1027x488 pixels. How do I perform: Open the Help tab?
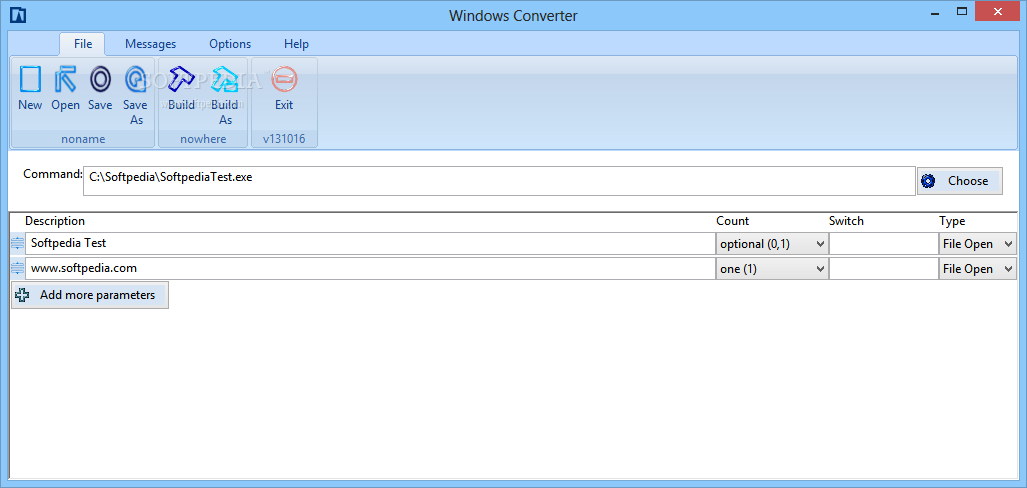[296, 44]
